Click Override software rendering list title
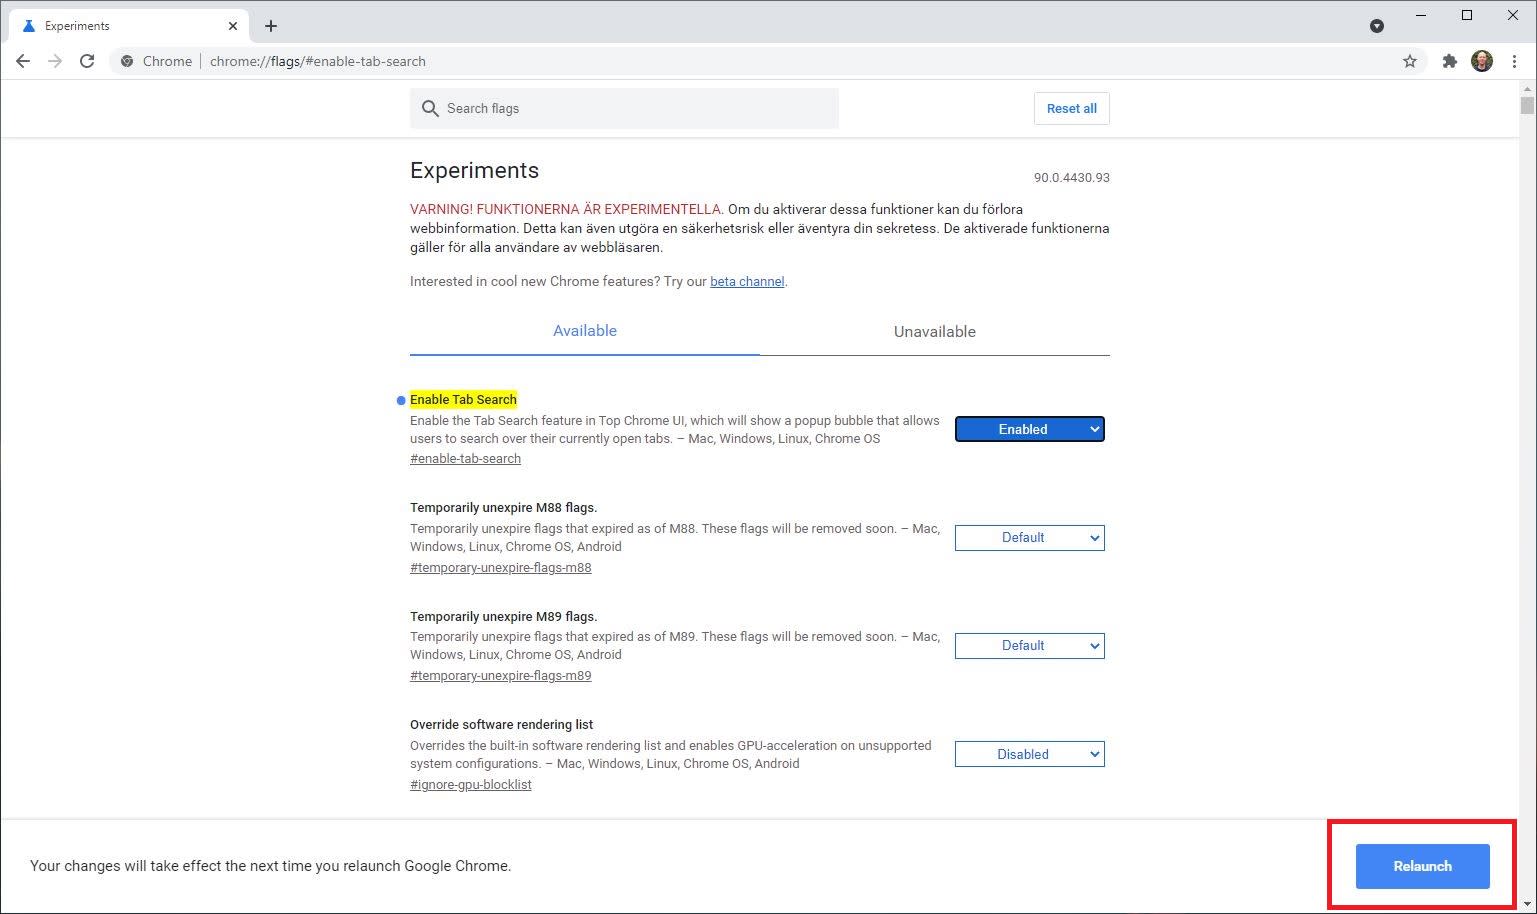Viewport: 1537px width, 914px height. pos(501,724)
